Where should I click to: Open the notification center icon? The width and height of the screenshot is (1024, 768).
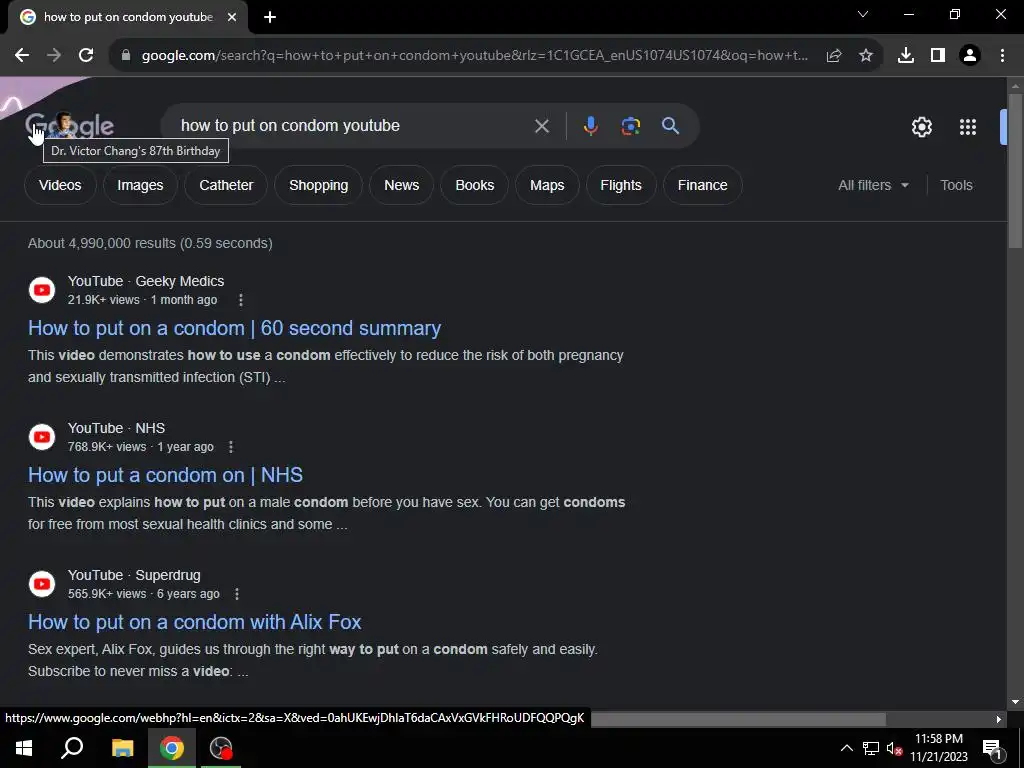click(x=992, y=749)
